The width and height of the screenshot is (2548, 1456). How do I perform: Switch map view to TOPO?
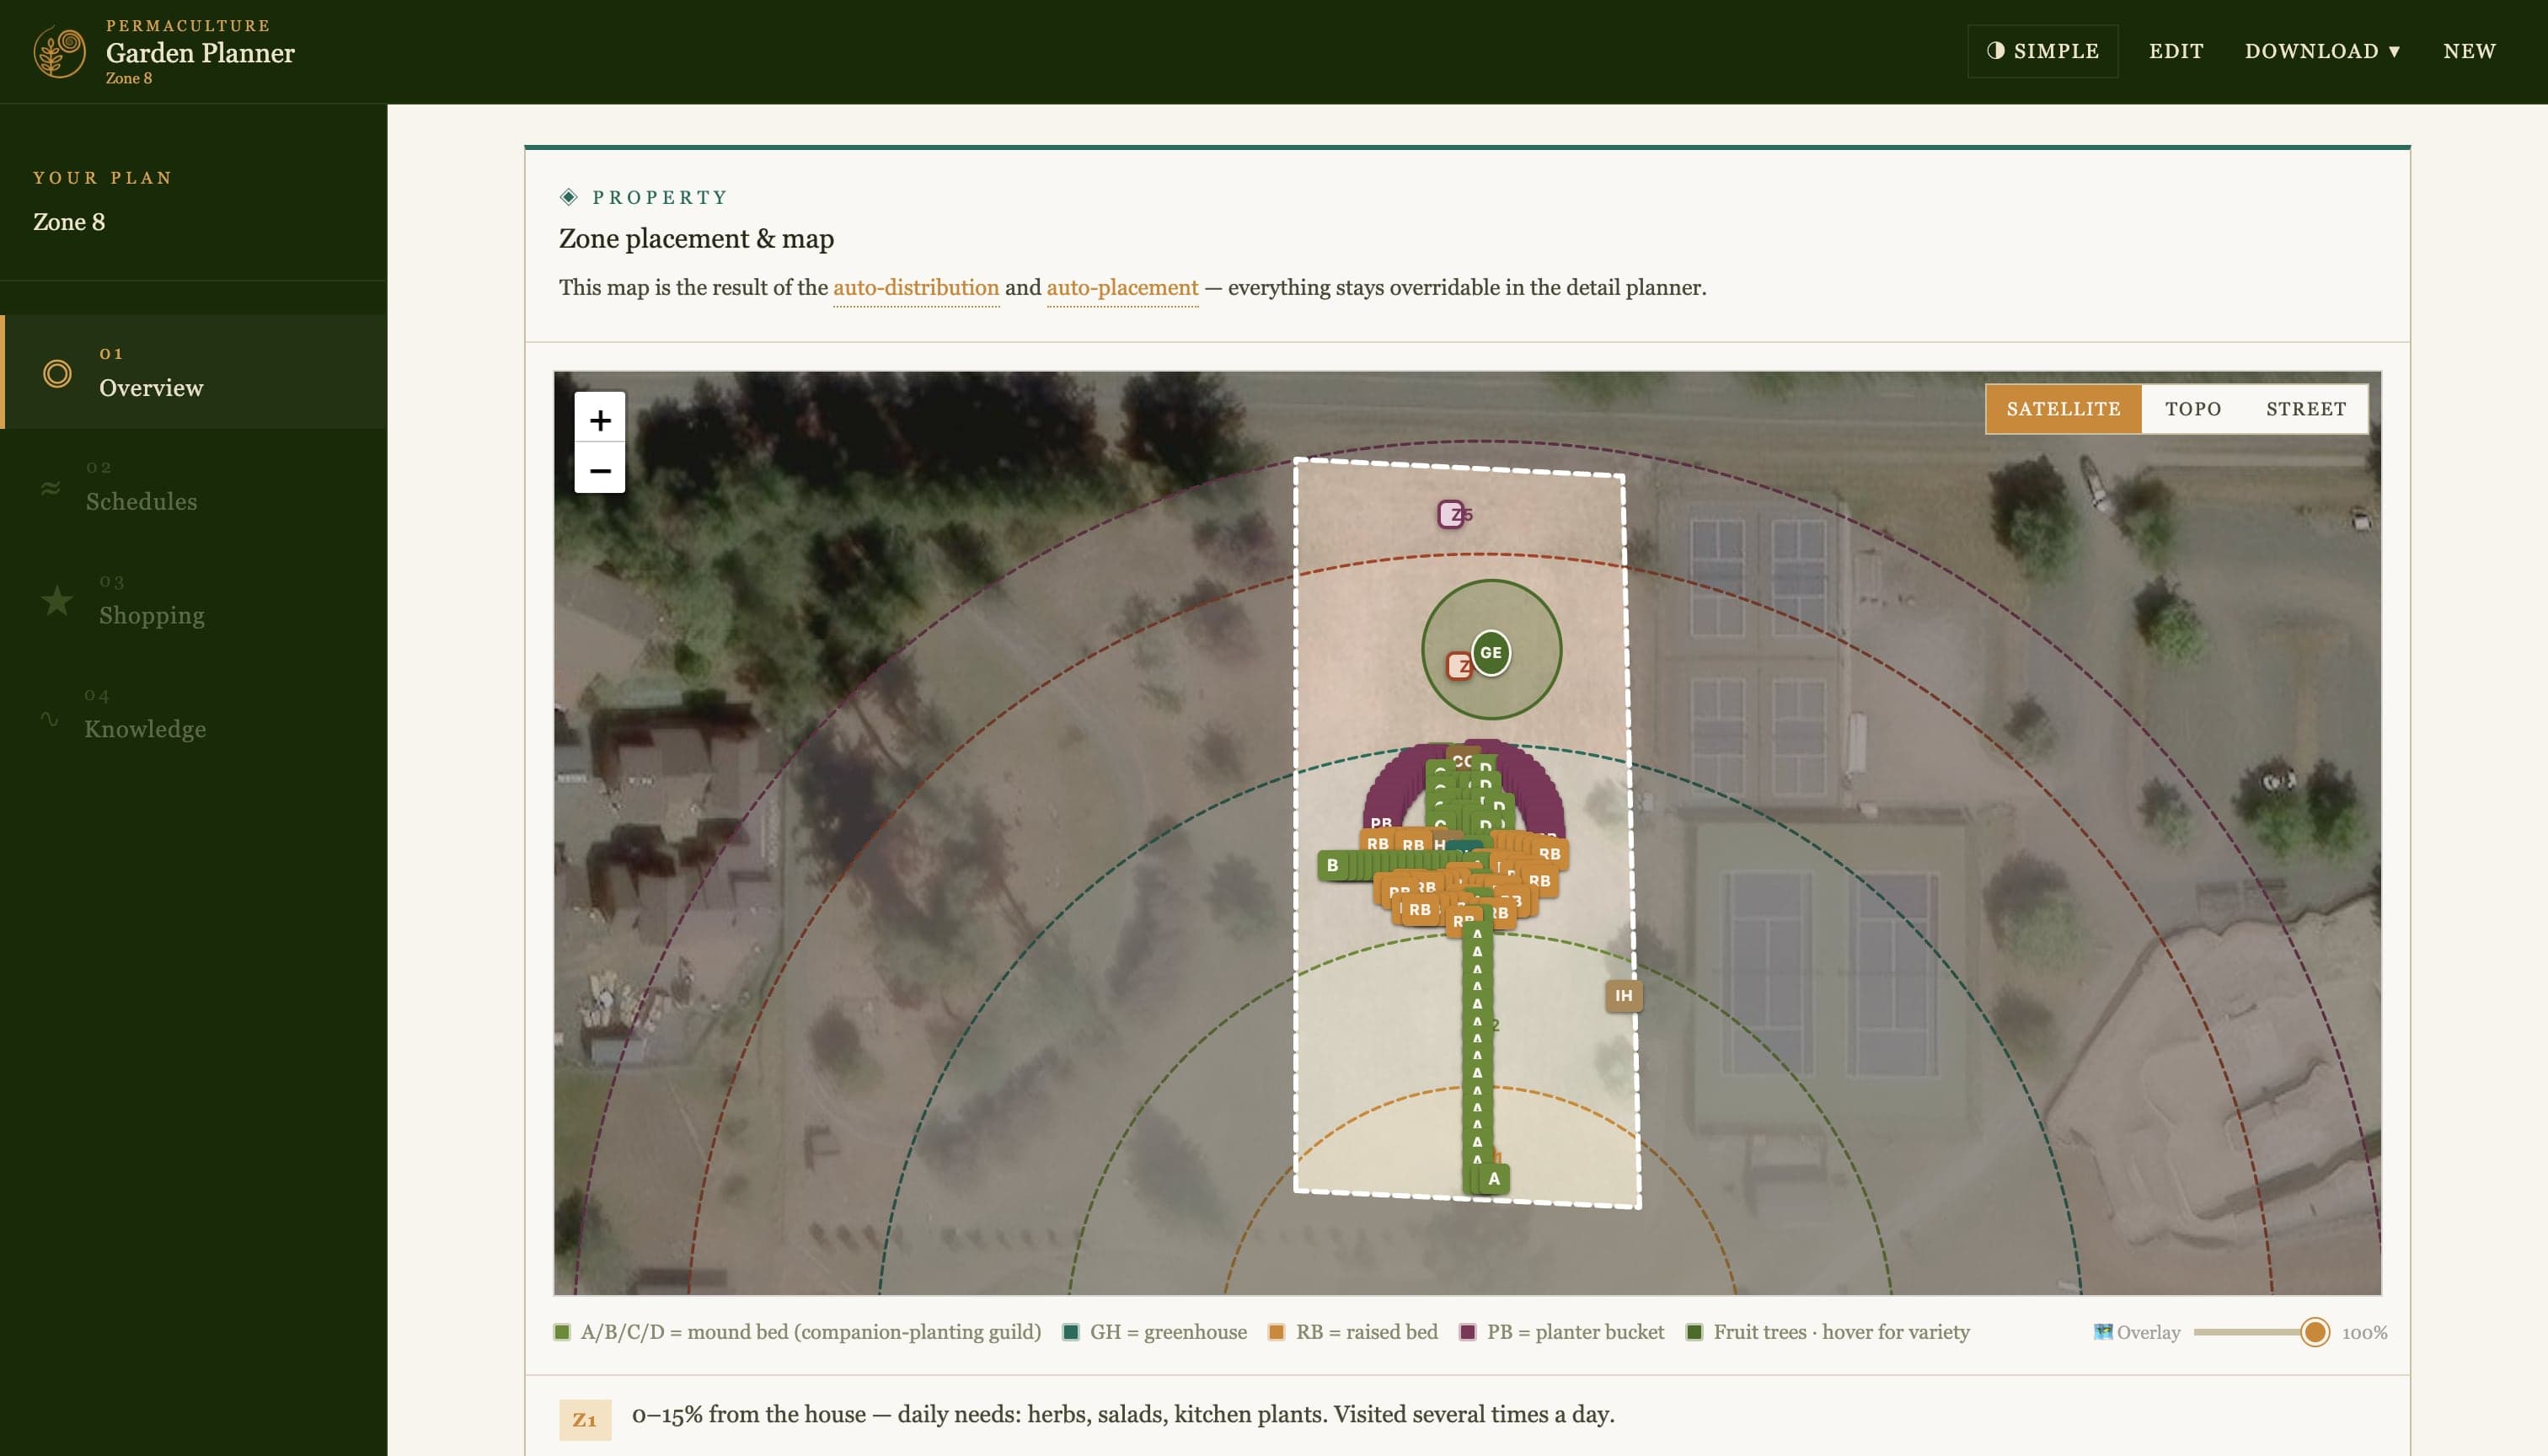click(2193, 409)
